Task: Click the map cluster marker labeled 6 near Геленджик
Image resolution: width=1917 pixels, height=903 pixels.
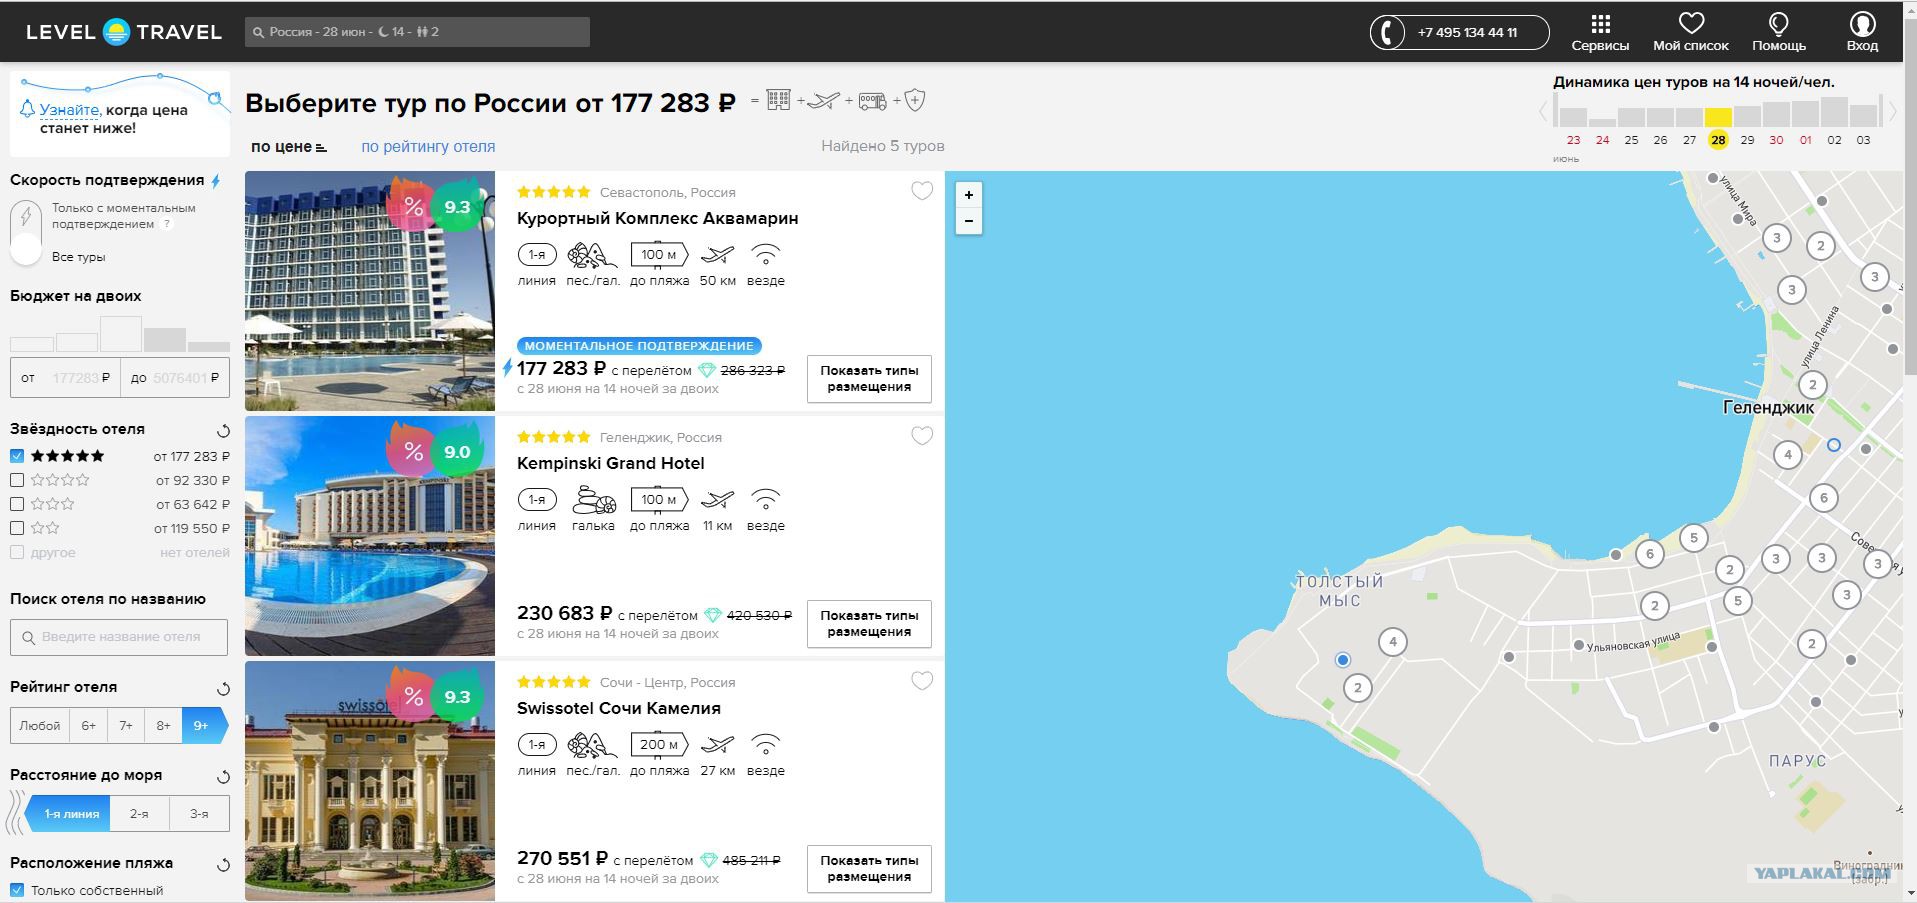Action: tap(1823, 498)
